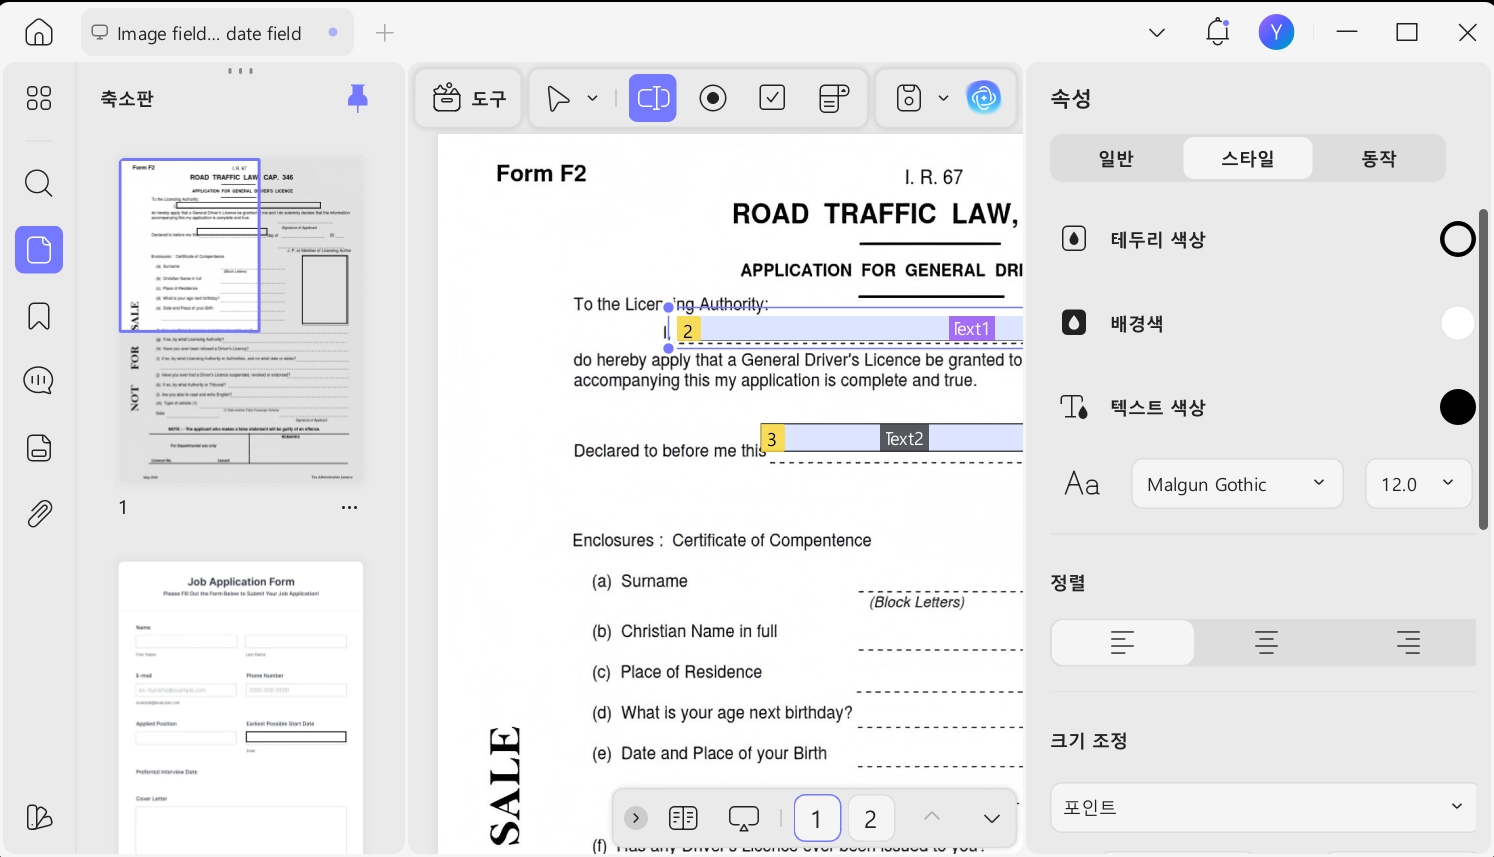The height and width of the screenshot is (857, 1494).
Task: Open the attachments paperclip panel
Action: click(x=39, y=514)
